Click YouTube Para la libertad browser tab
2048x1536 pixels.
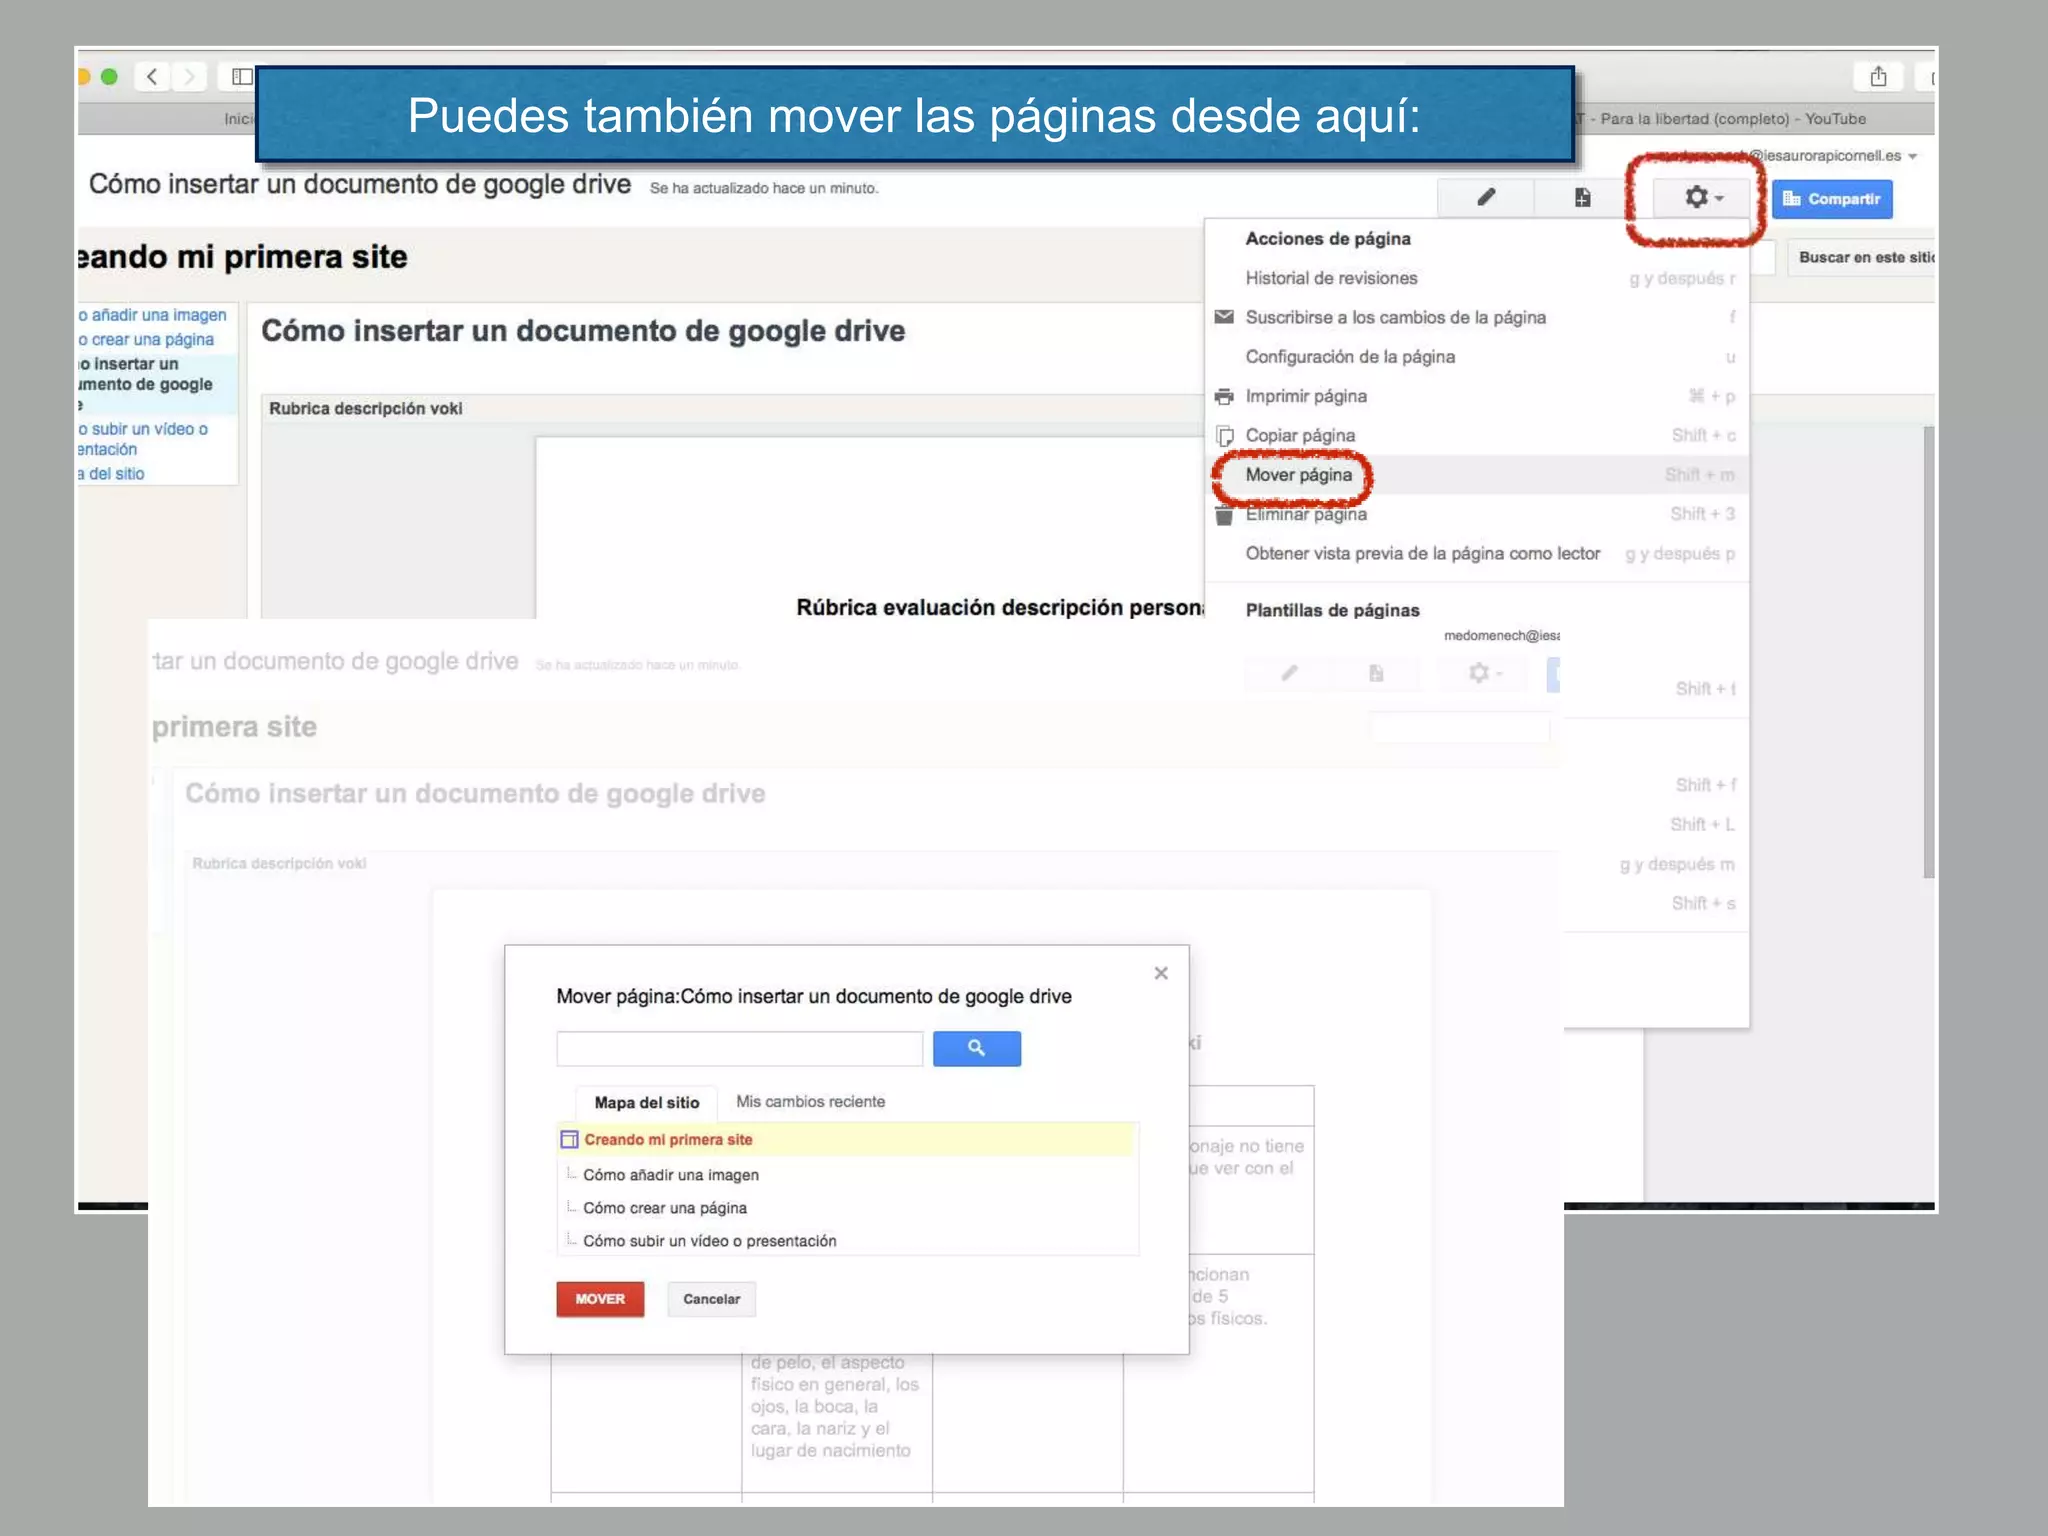(x=1732, y=119)
